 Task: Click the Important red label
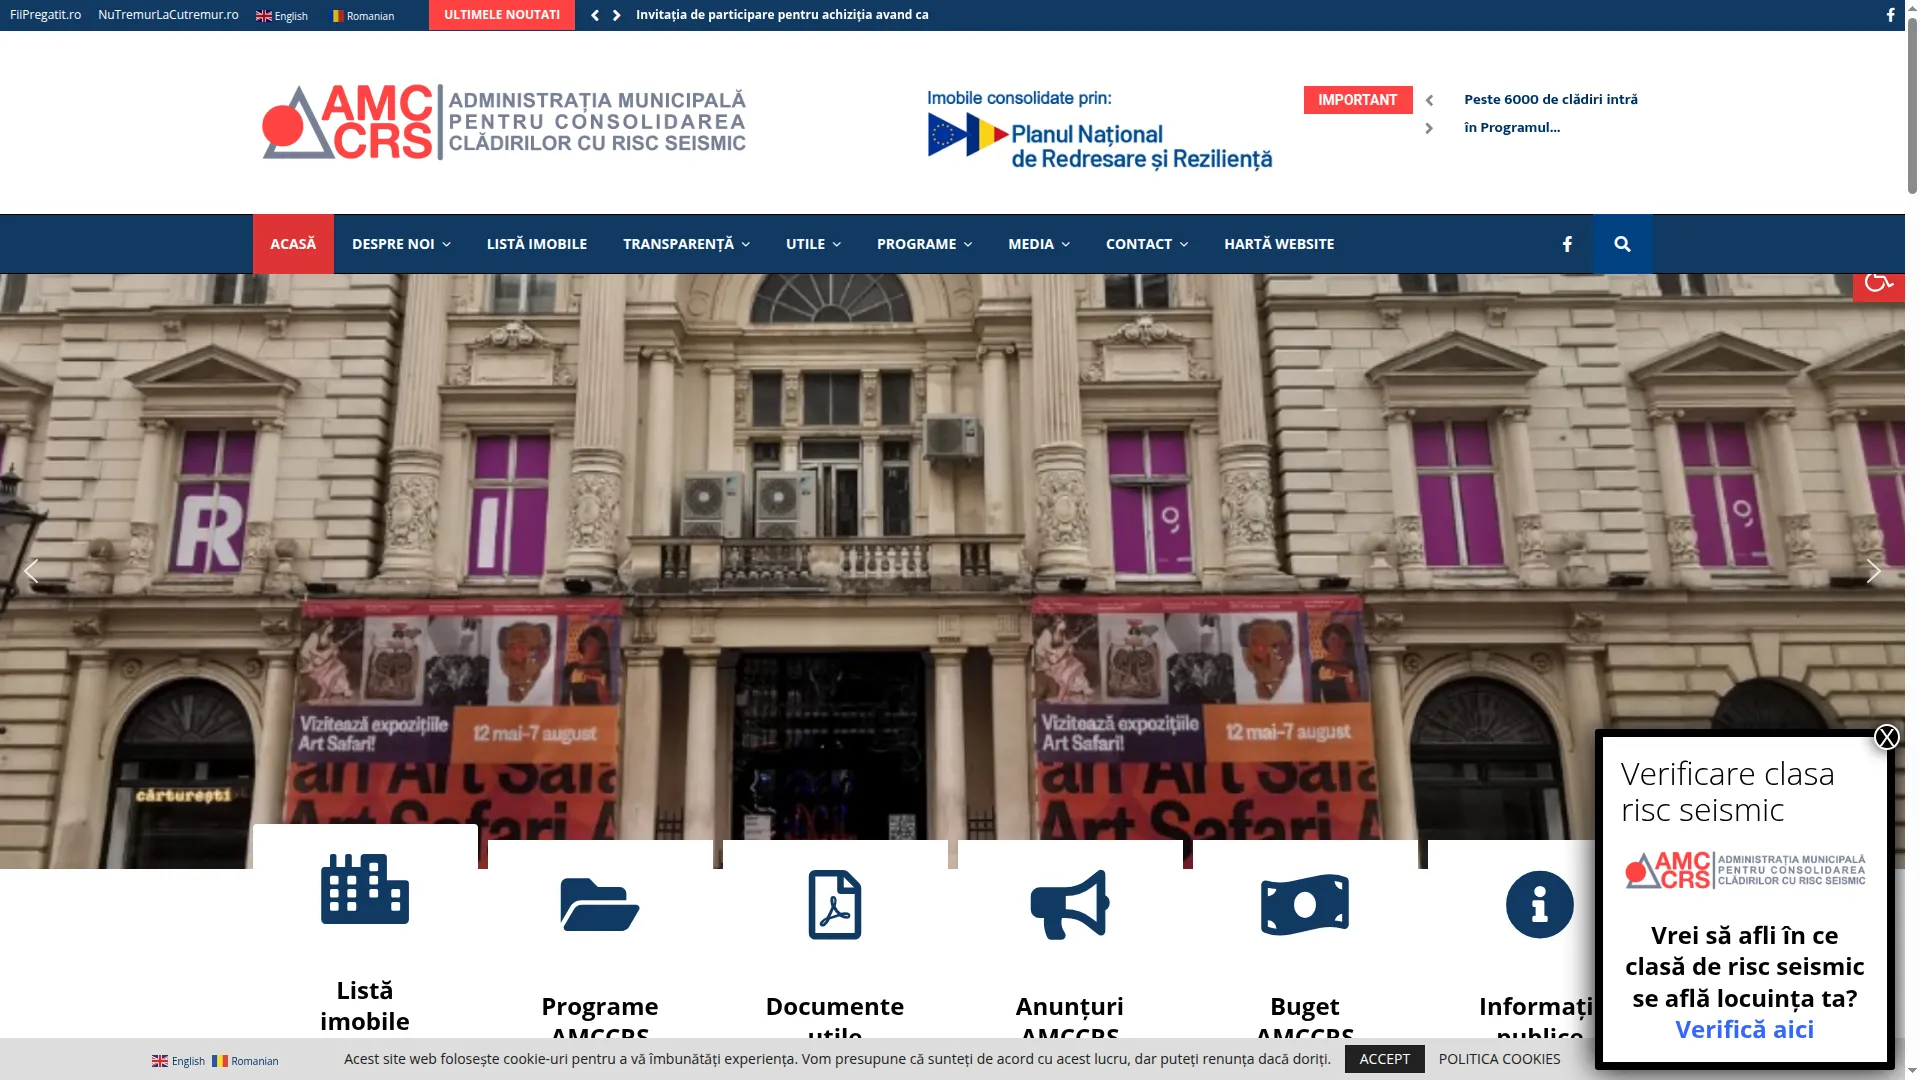[1357, 100]
